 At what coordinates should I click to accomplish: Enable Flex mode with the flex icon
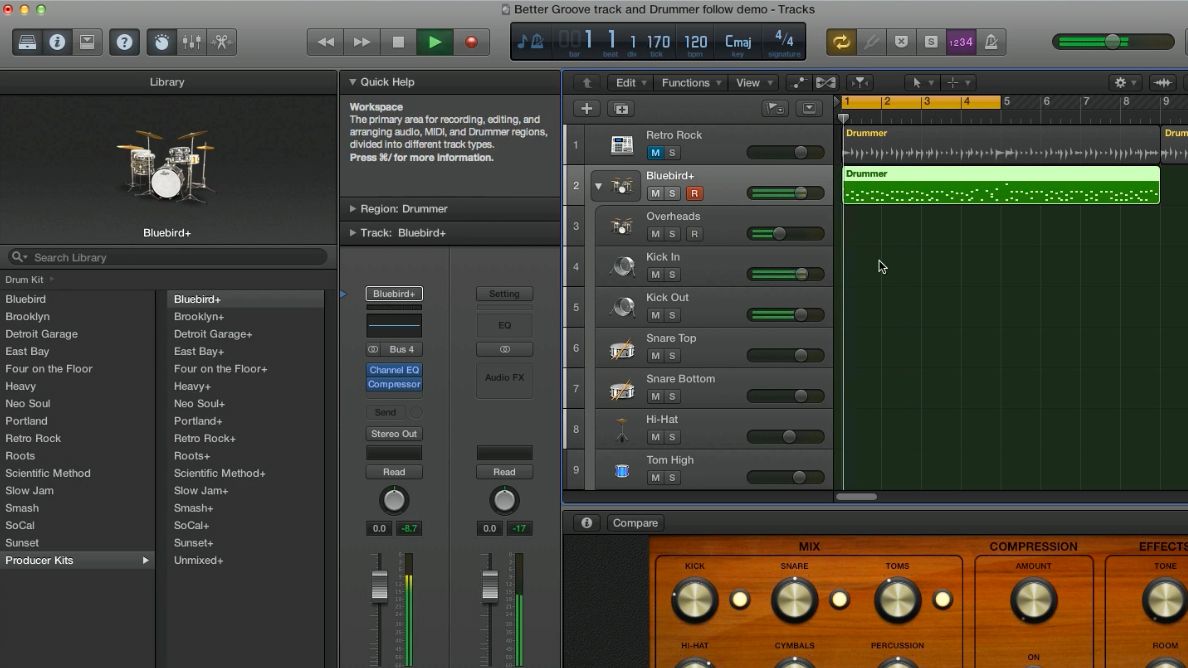(x=826, y=82)
